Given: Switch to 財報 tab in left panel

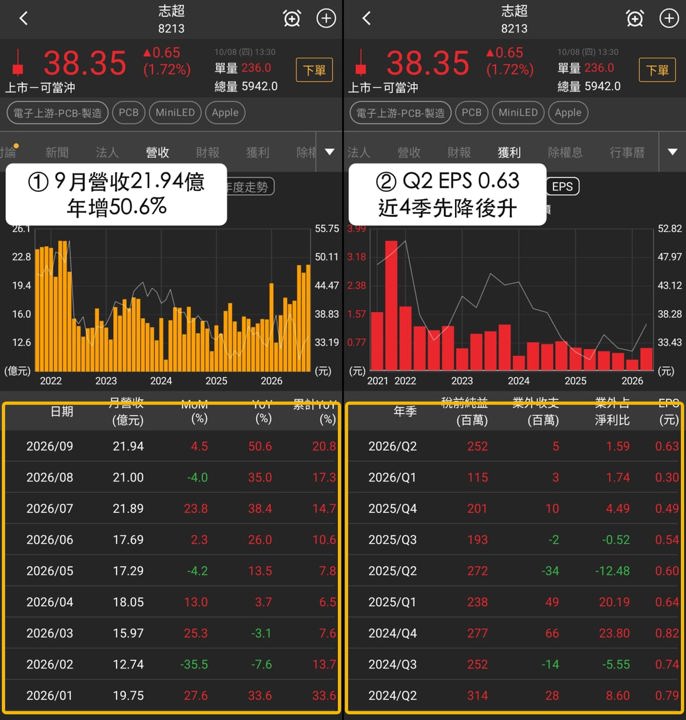Looking at the screenshot, I should pos(208,152).
